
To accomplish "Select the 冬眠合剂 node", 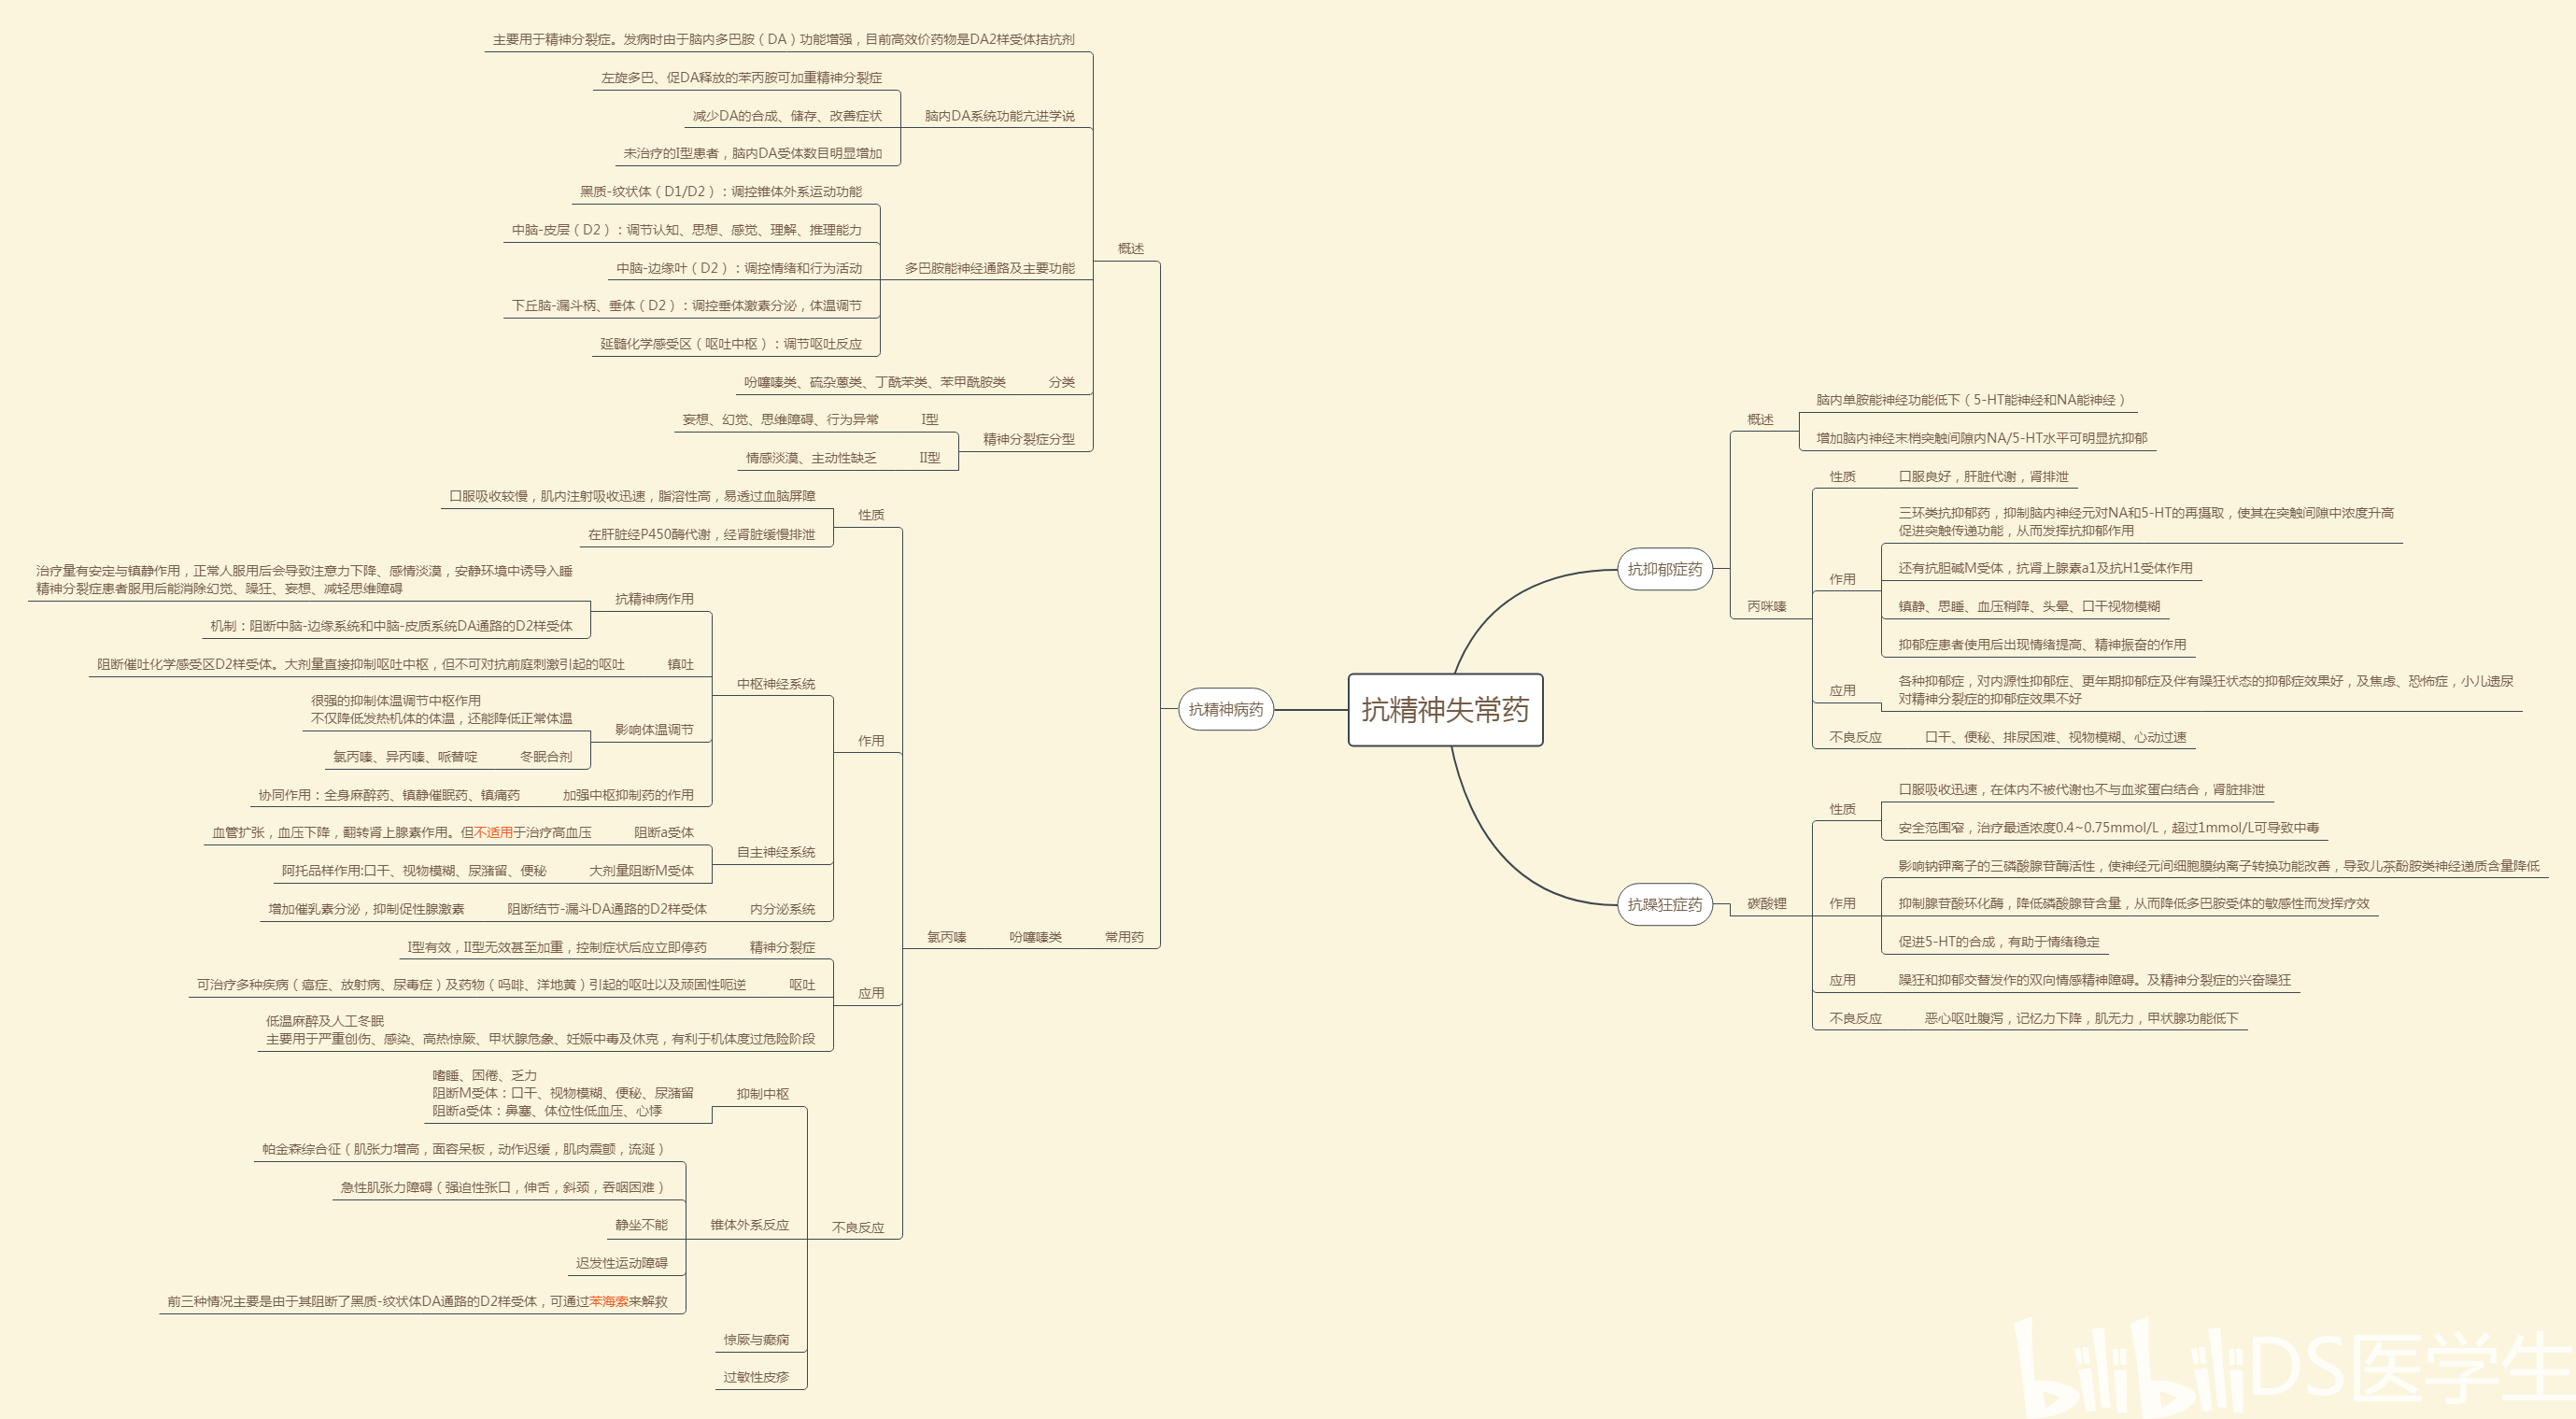I will 547,757.
